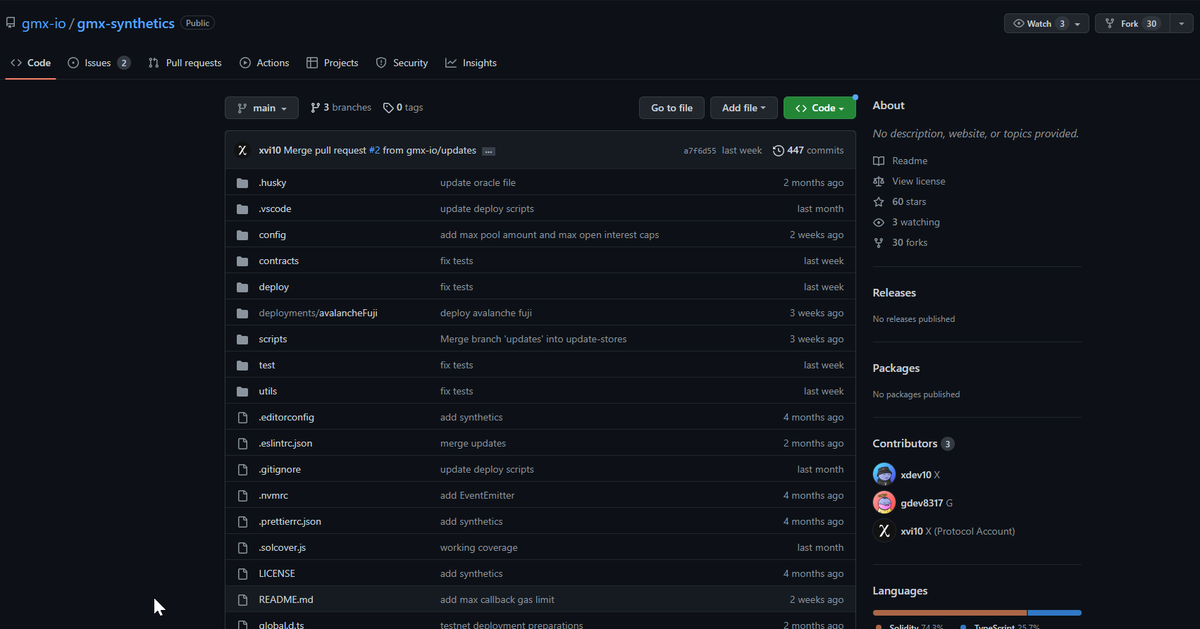Open the Add file dropdown
This screenshot has width=1200, height=629.
pyautogui.click(x=744, y=108)
